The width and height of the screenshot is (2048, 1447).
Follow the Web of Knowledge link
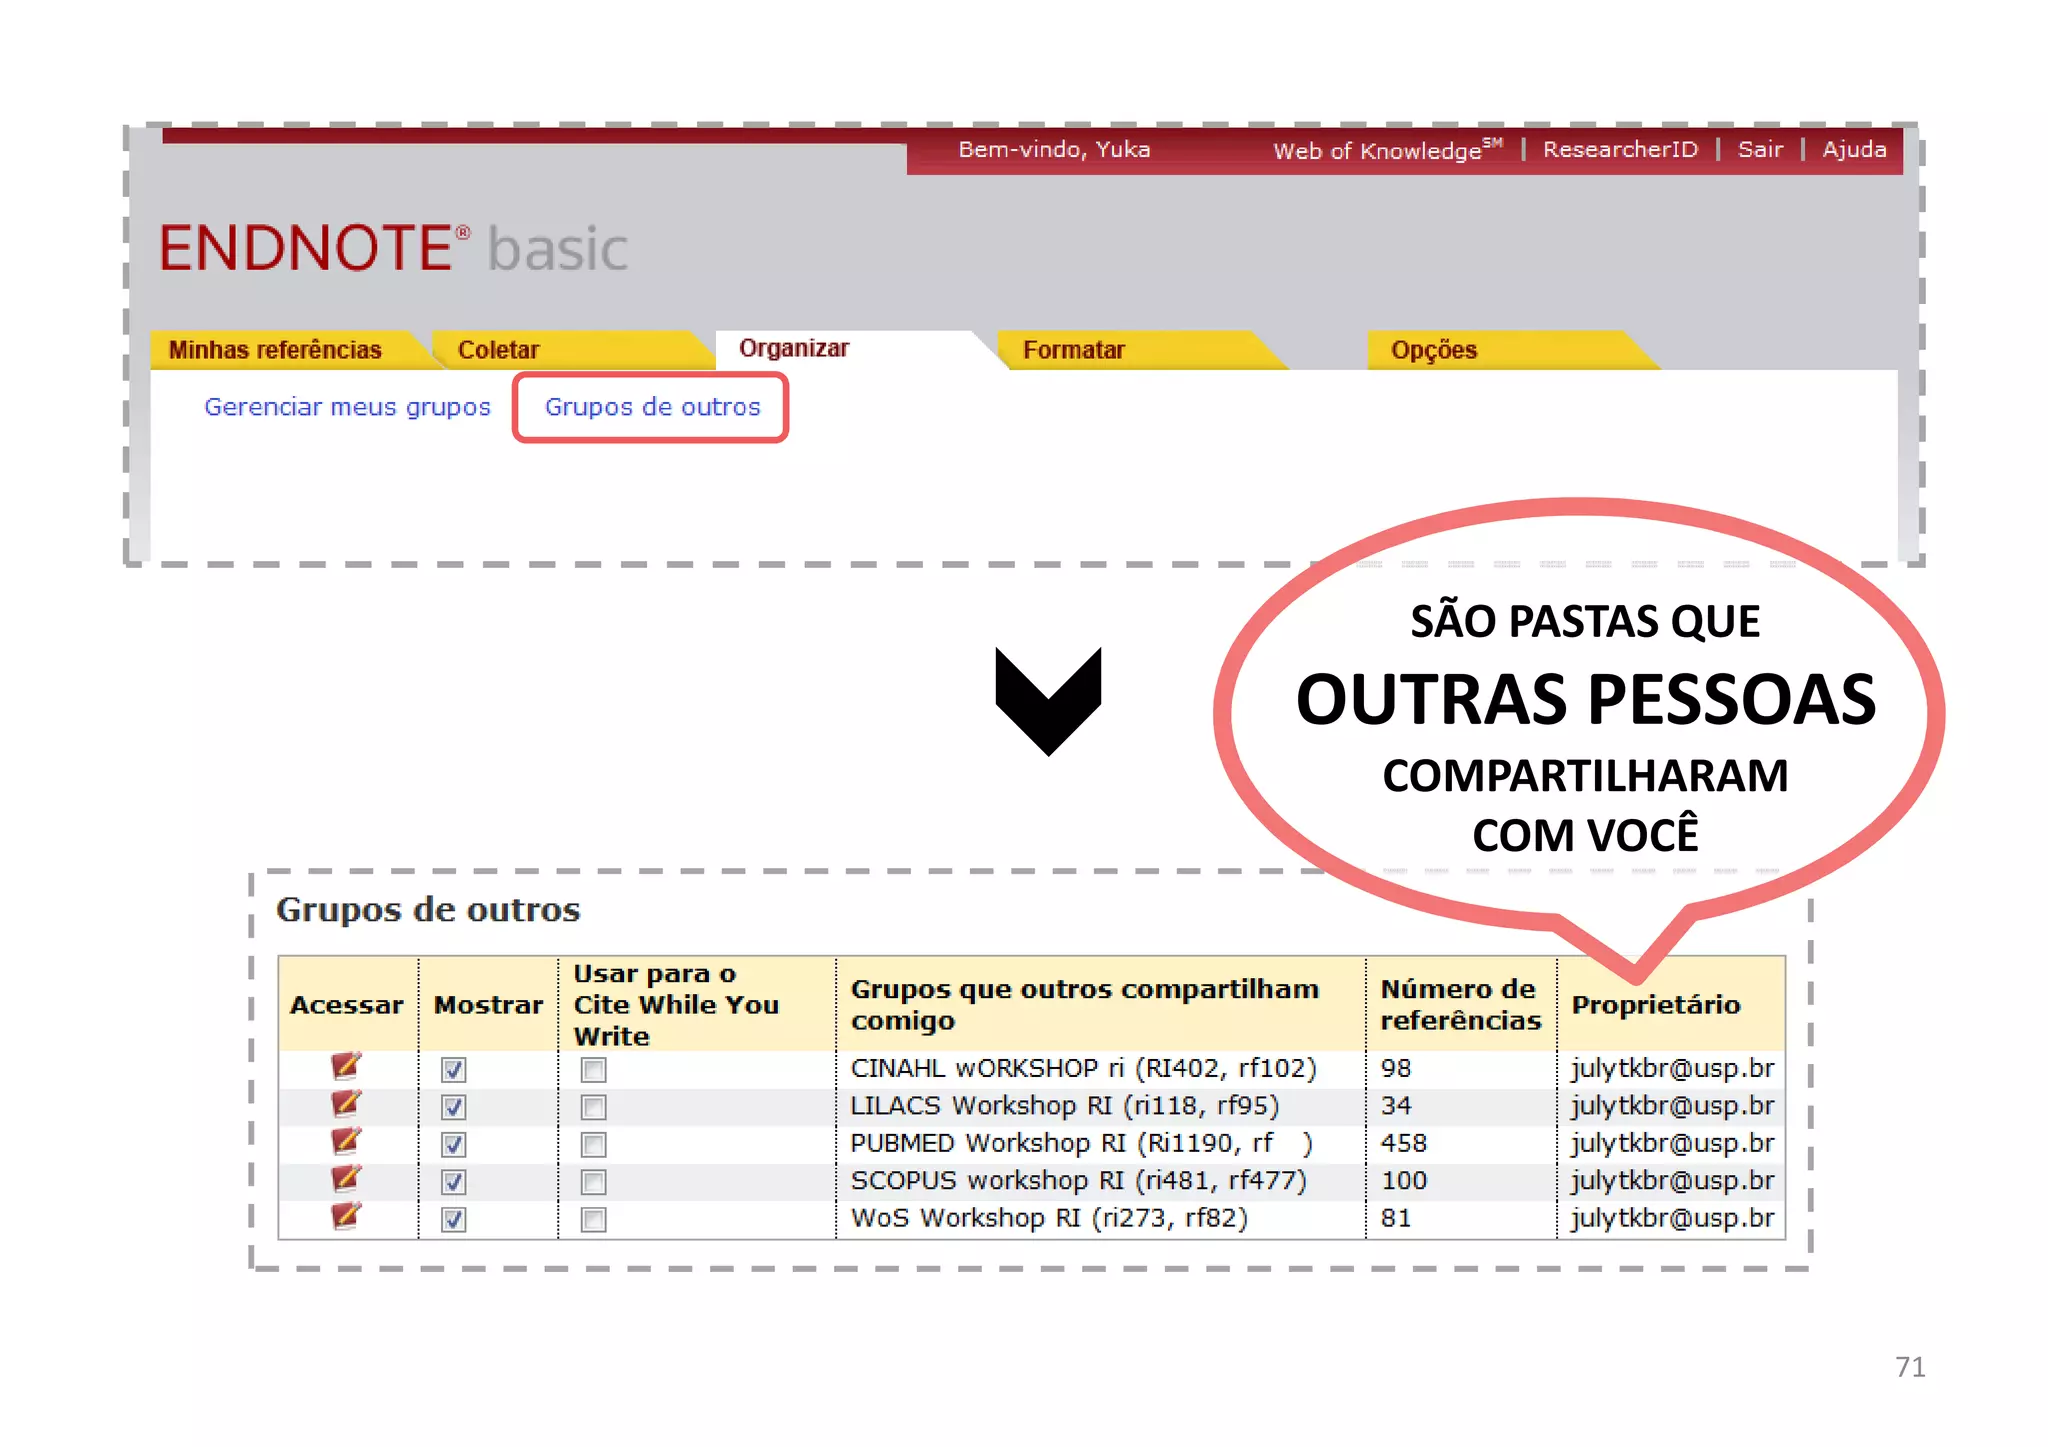point(1387,149)
